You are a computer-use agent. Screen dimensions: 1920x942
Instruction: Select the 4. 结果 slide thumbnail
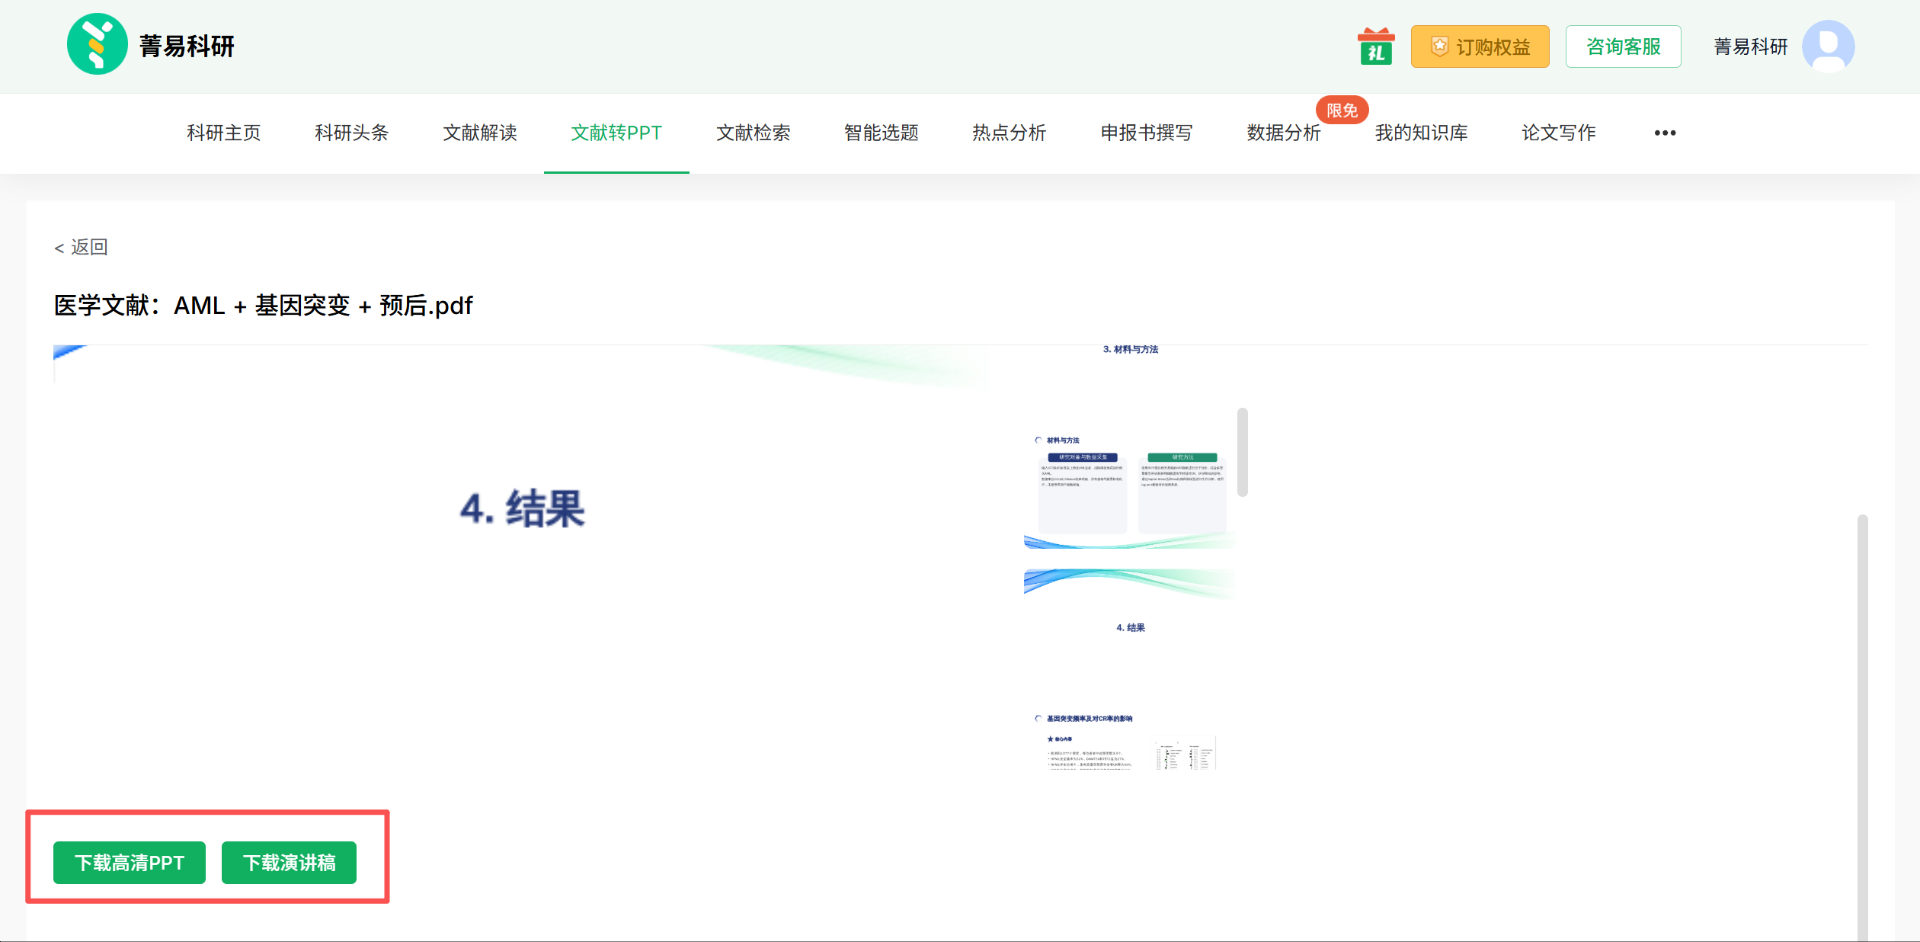click(1130, 628)
